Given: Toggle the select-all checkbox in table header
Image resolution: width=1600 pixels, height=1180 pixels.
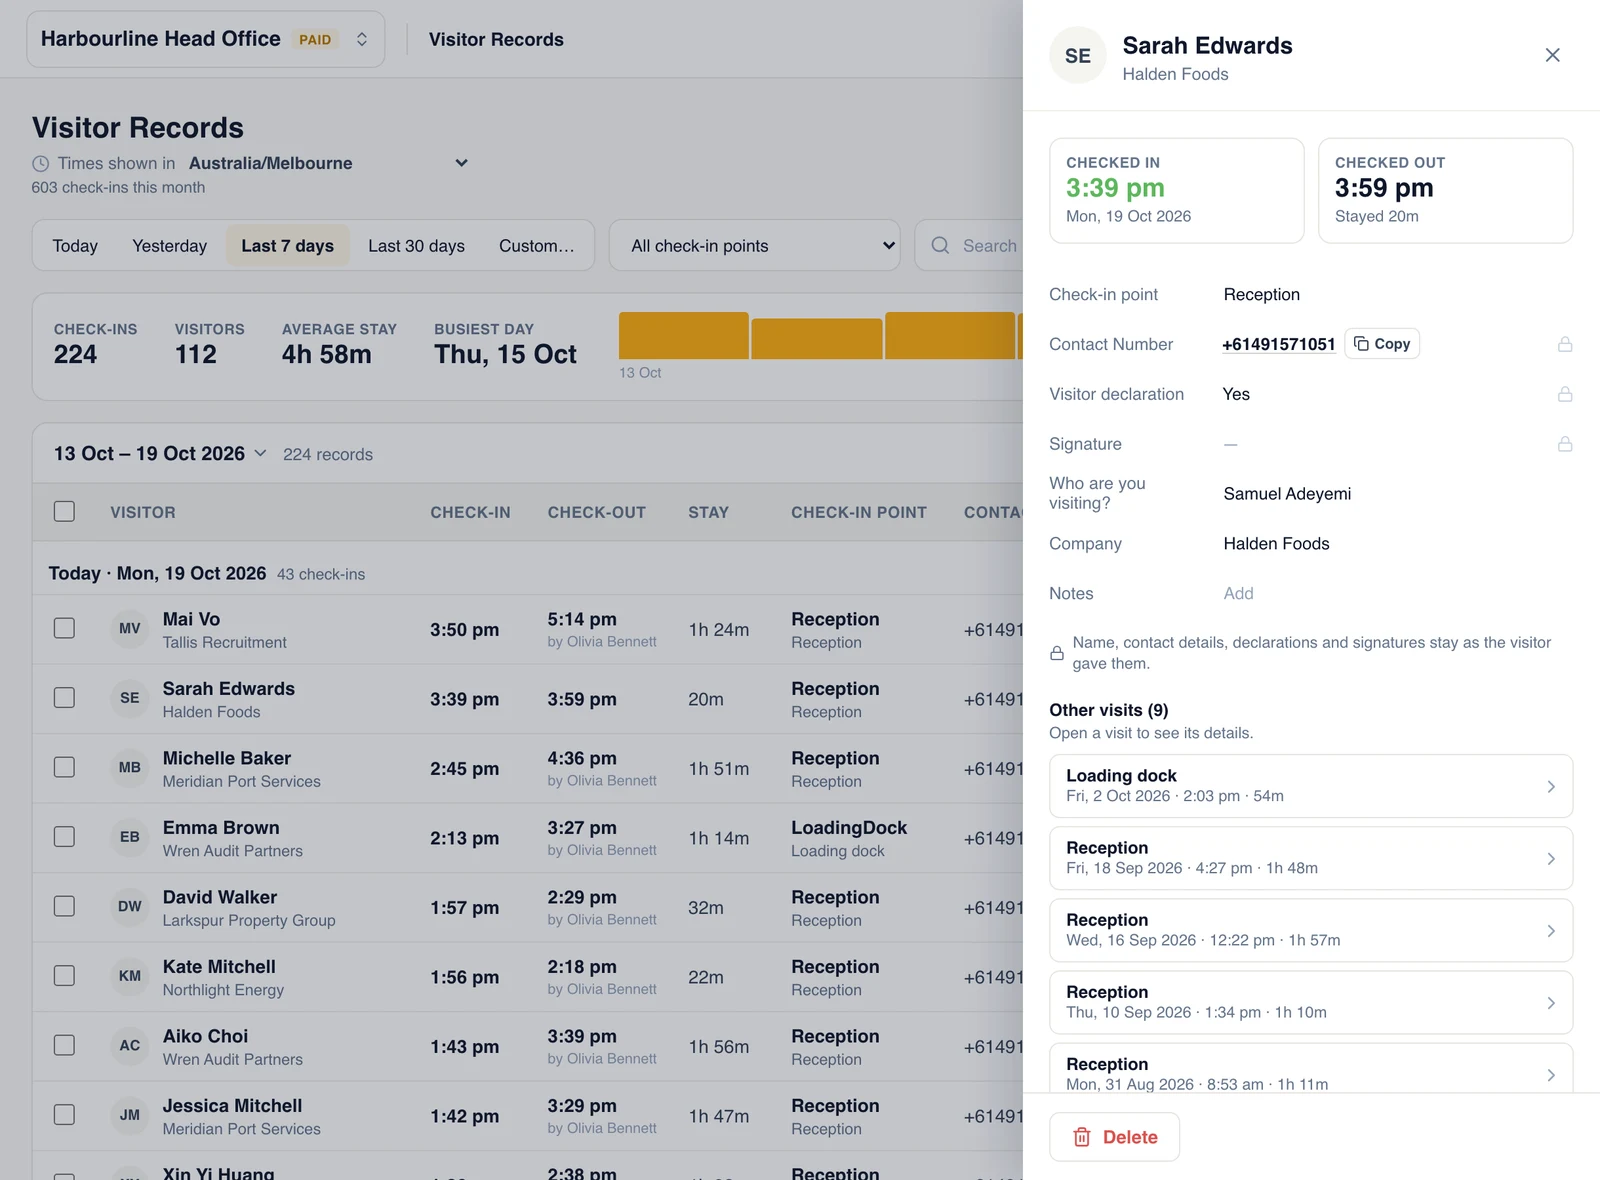Looking at the screenshot, I should 64,511.
